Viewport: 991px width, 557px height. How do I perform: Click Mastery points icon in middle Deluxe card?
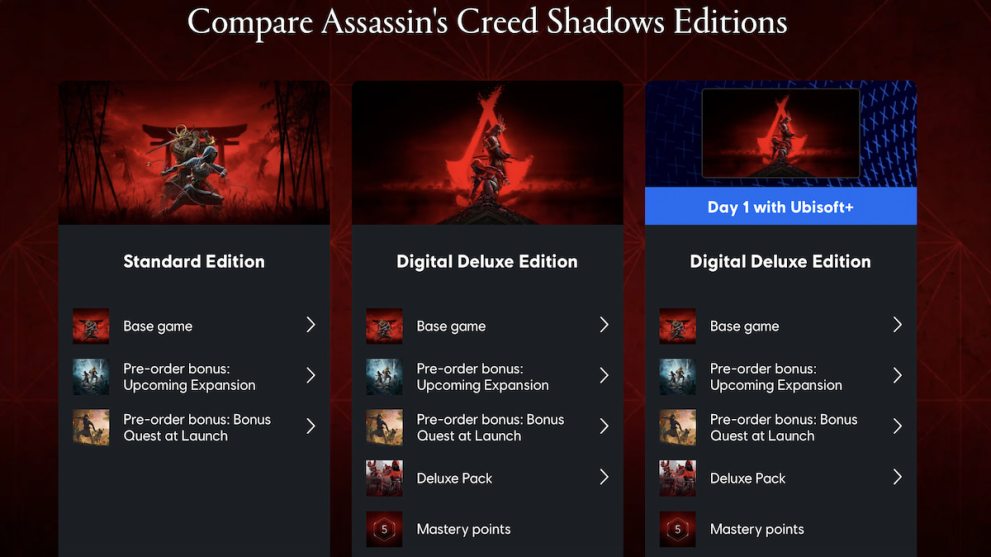[384, 529]
